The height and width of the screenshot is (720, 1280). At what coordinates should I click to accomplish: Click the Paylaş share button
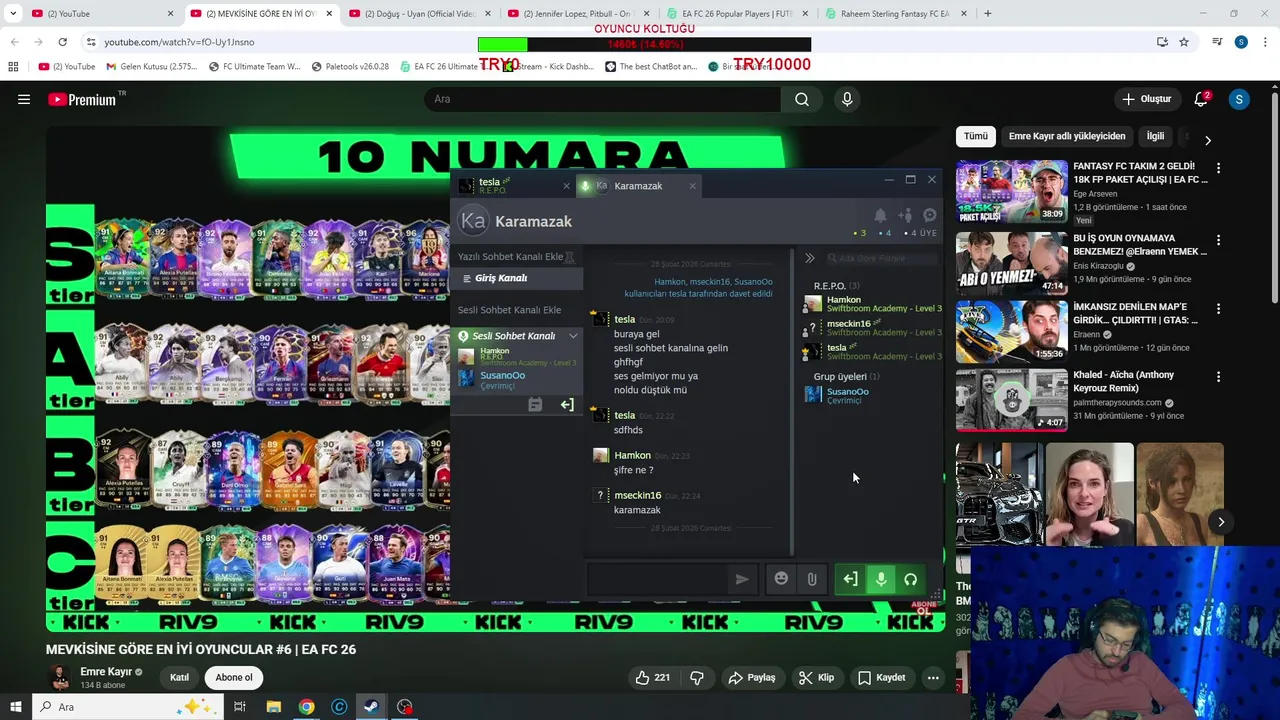752,678
